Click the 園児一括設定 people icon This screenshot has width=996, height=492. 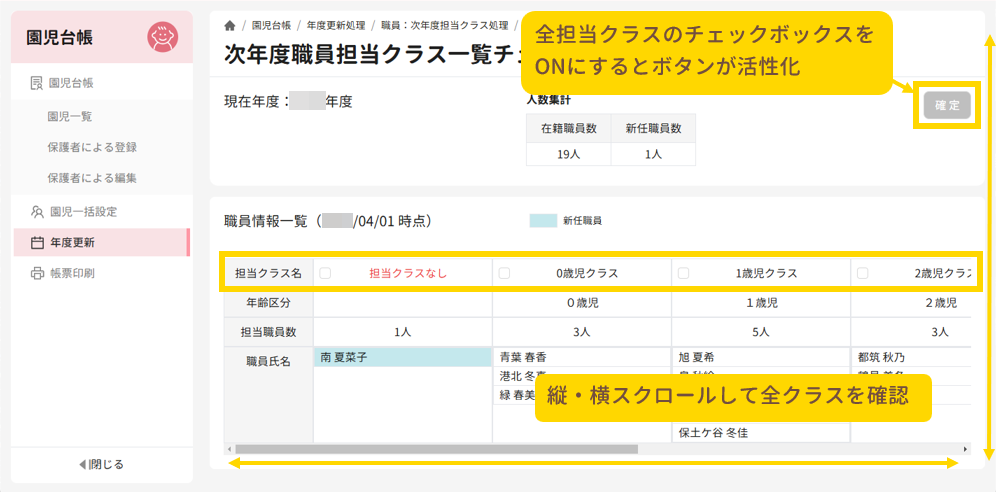pos(37,212)
